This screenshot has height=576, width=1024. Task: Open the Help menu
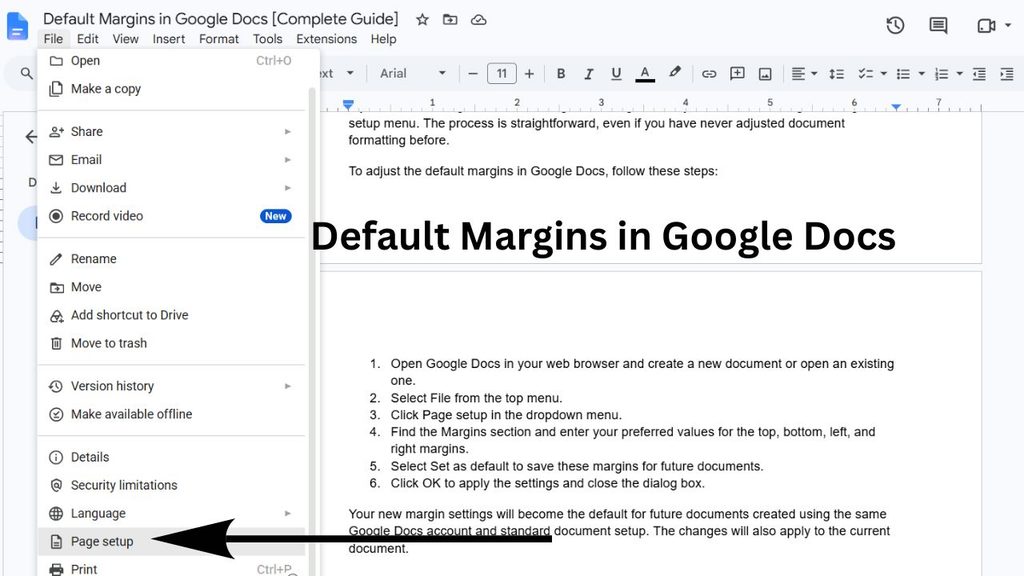[383, 39]
